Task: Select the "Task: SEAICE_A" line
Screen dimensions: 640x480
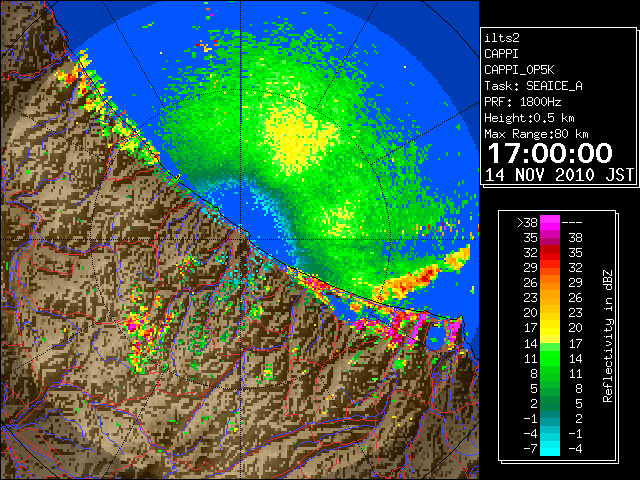Action: (x=533, y=86)
